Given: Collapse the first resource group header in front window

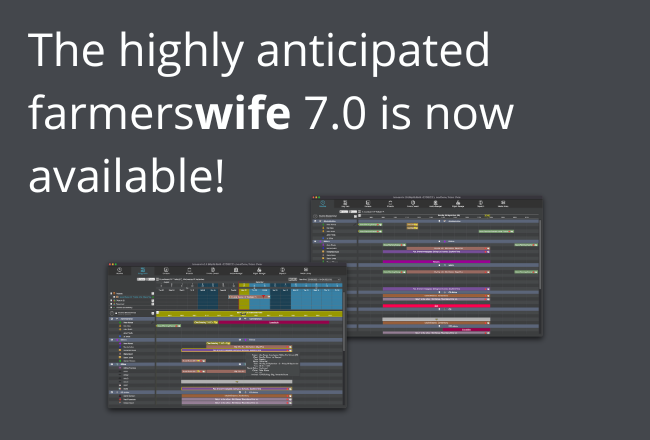Looking at the screenshot, I should coord(111,318).
